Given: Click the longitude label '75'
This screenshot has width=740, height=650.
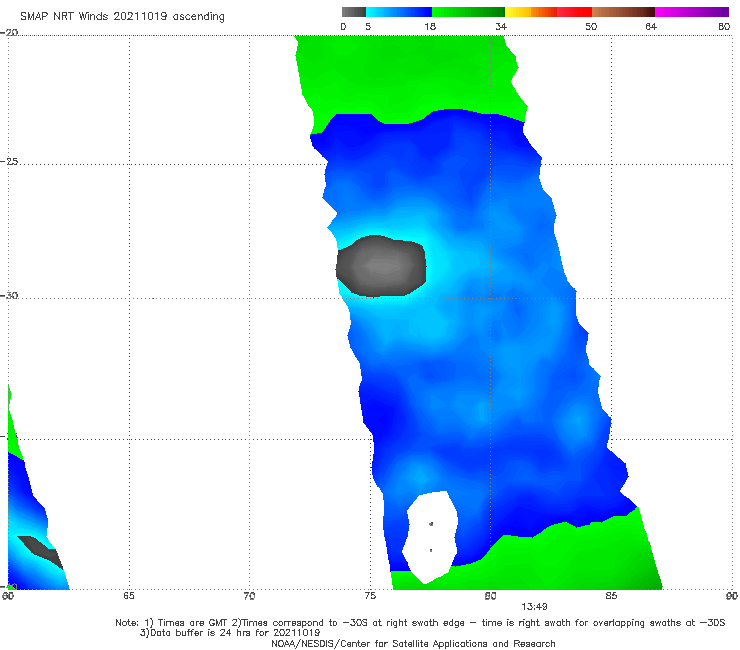Looking at the screenshot, I should pyautogui.click(x=370, y=596).
